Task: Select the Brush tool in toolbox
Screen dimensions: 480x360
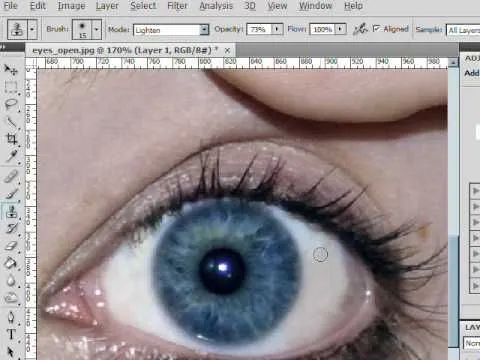Action: [x=11, y=194]
